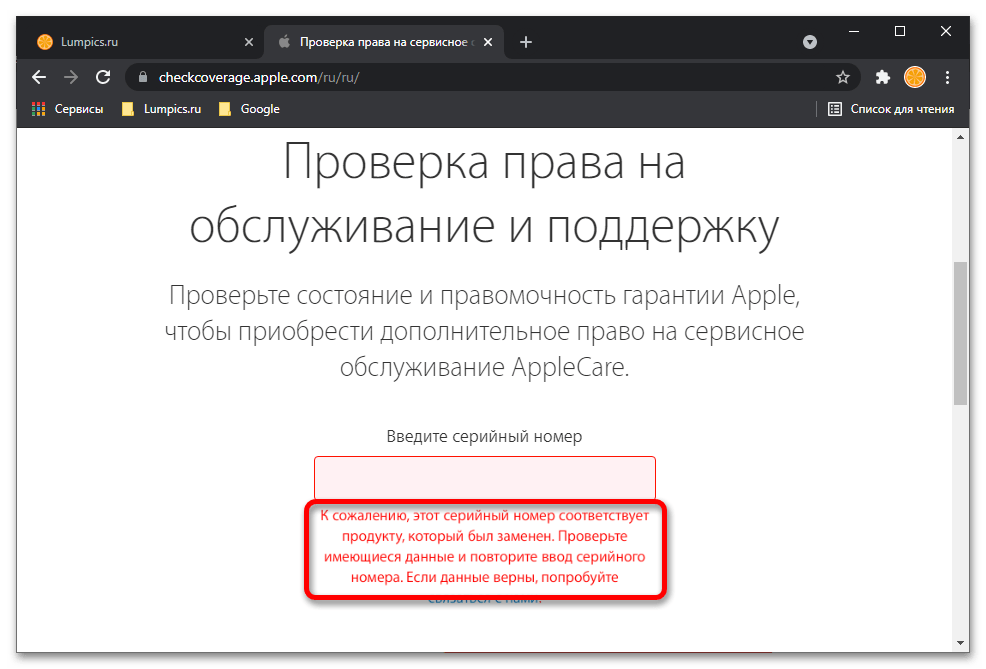Image resolution: width=986 pixels, height=669 pixels.
Task: Close the Apple coverage check tab
Action: (x=489, y=42)
